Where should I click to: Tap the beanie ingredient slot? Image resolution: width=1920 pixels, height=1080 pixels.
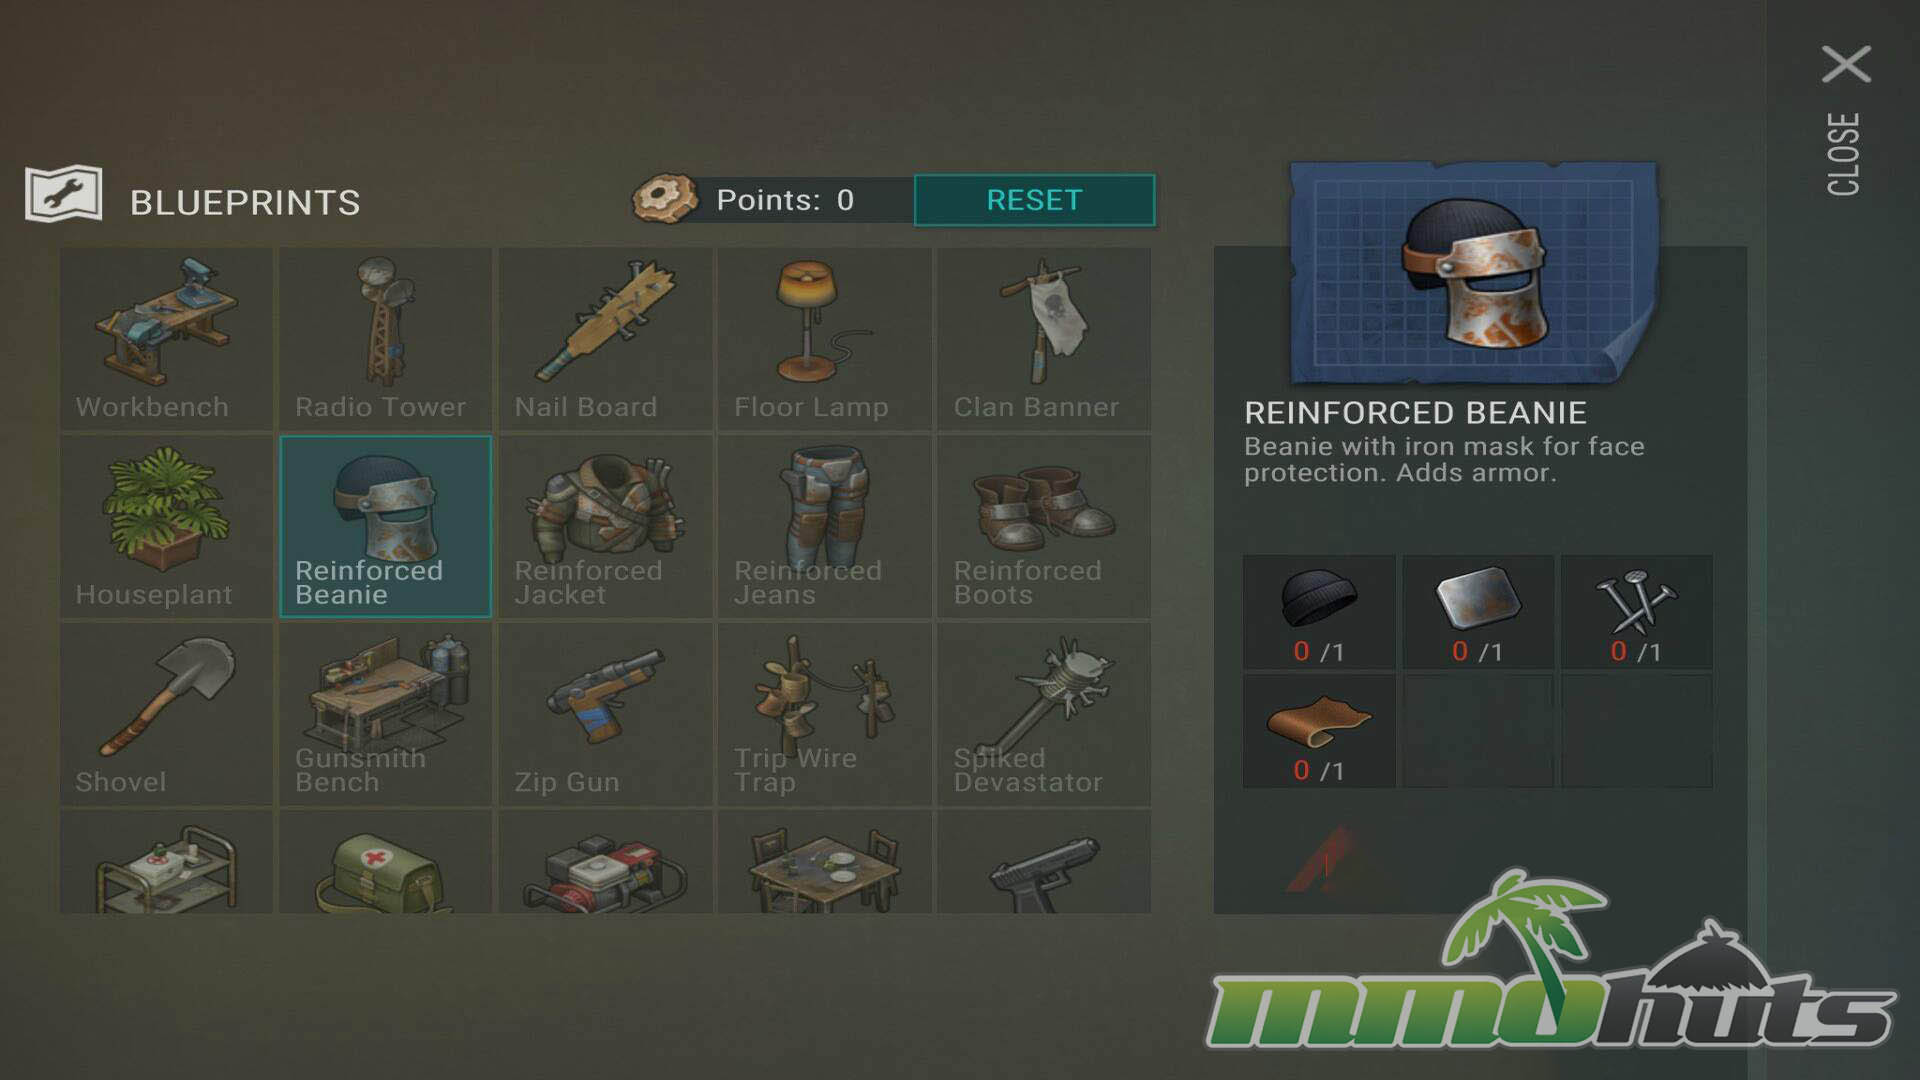click(x=1319, y=612)
